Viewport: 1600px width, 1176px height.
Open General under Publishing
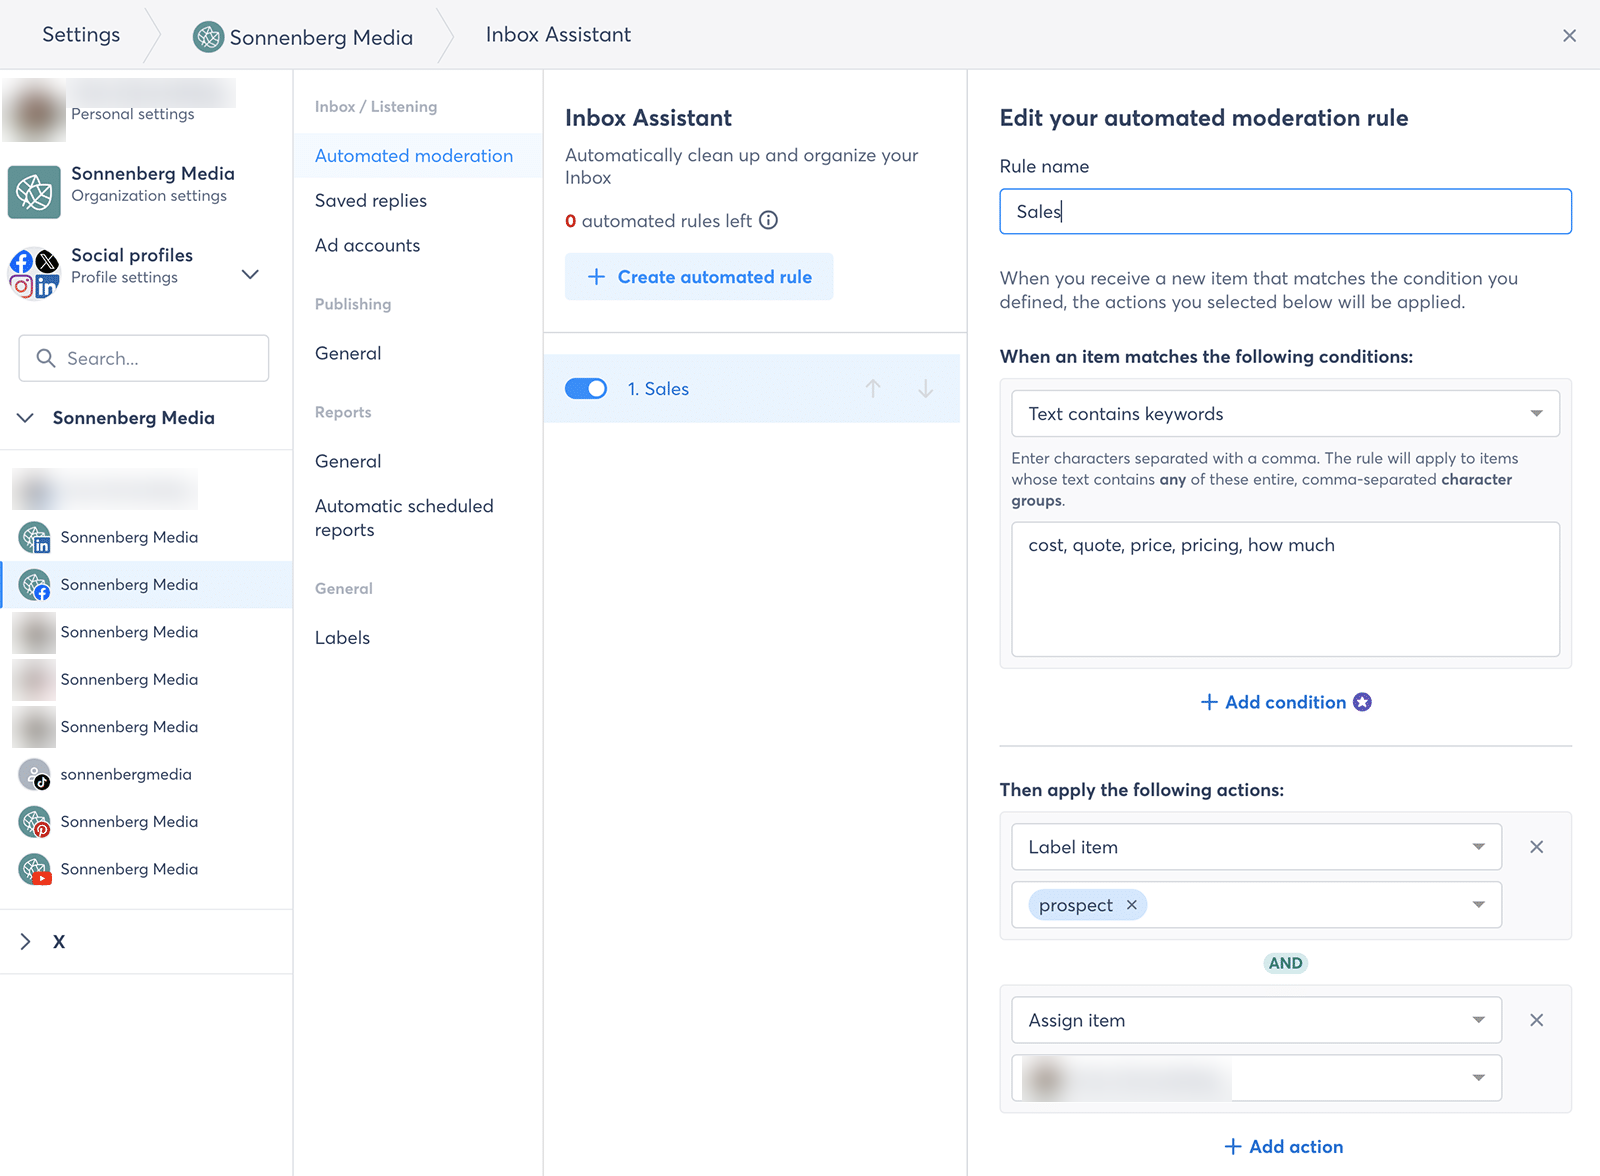(x=348, y=354)
